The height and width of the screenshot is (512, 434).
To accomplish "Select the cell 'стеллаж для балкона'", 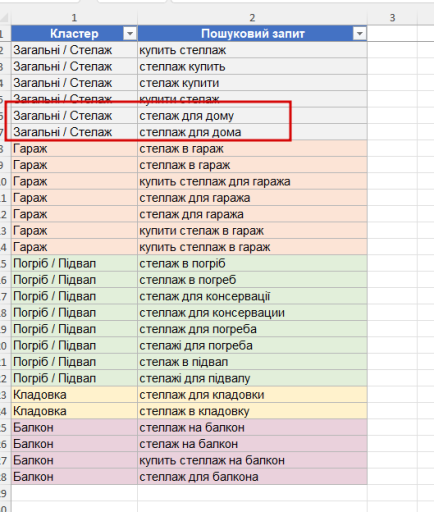I will [252, 477].
